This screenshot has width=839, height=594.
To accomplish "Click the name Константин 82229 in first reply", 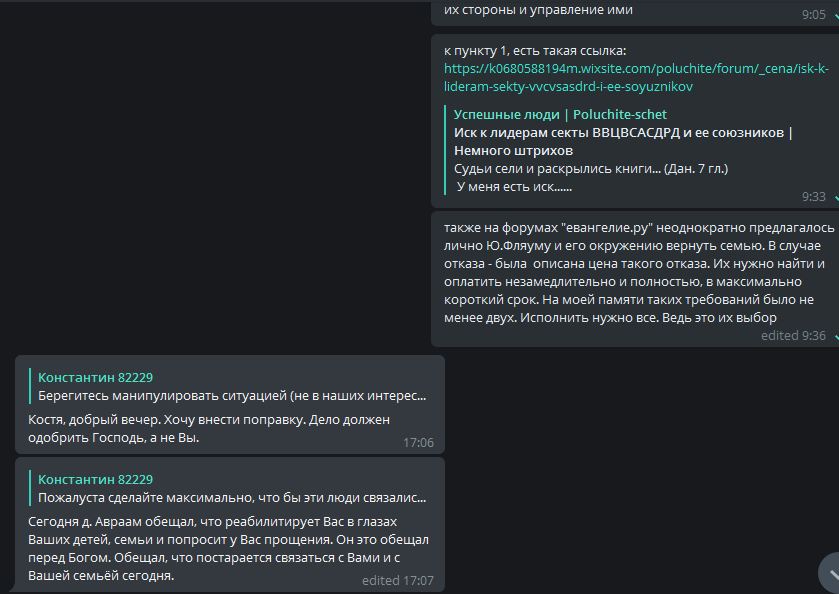I will coord(95,377).
